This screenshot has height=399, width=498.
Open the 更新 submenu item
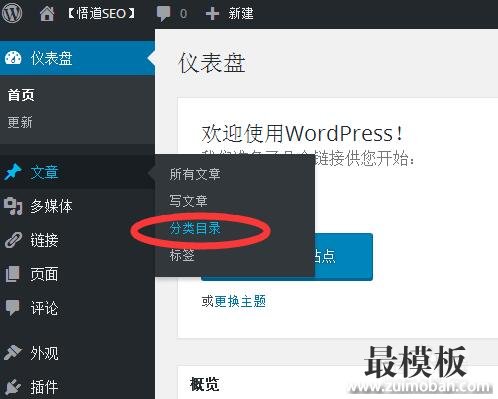20,122
